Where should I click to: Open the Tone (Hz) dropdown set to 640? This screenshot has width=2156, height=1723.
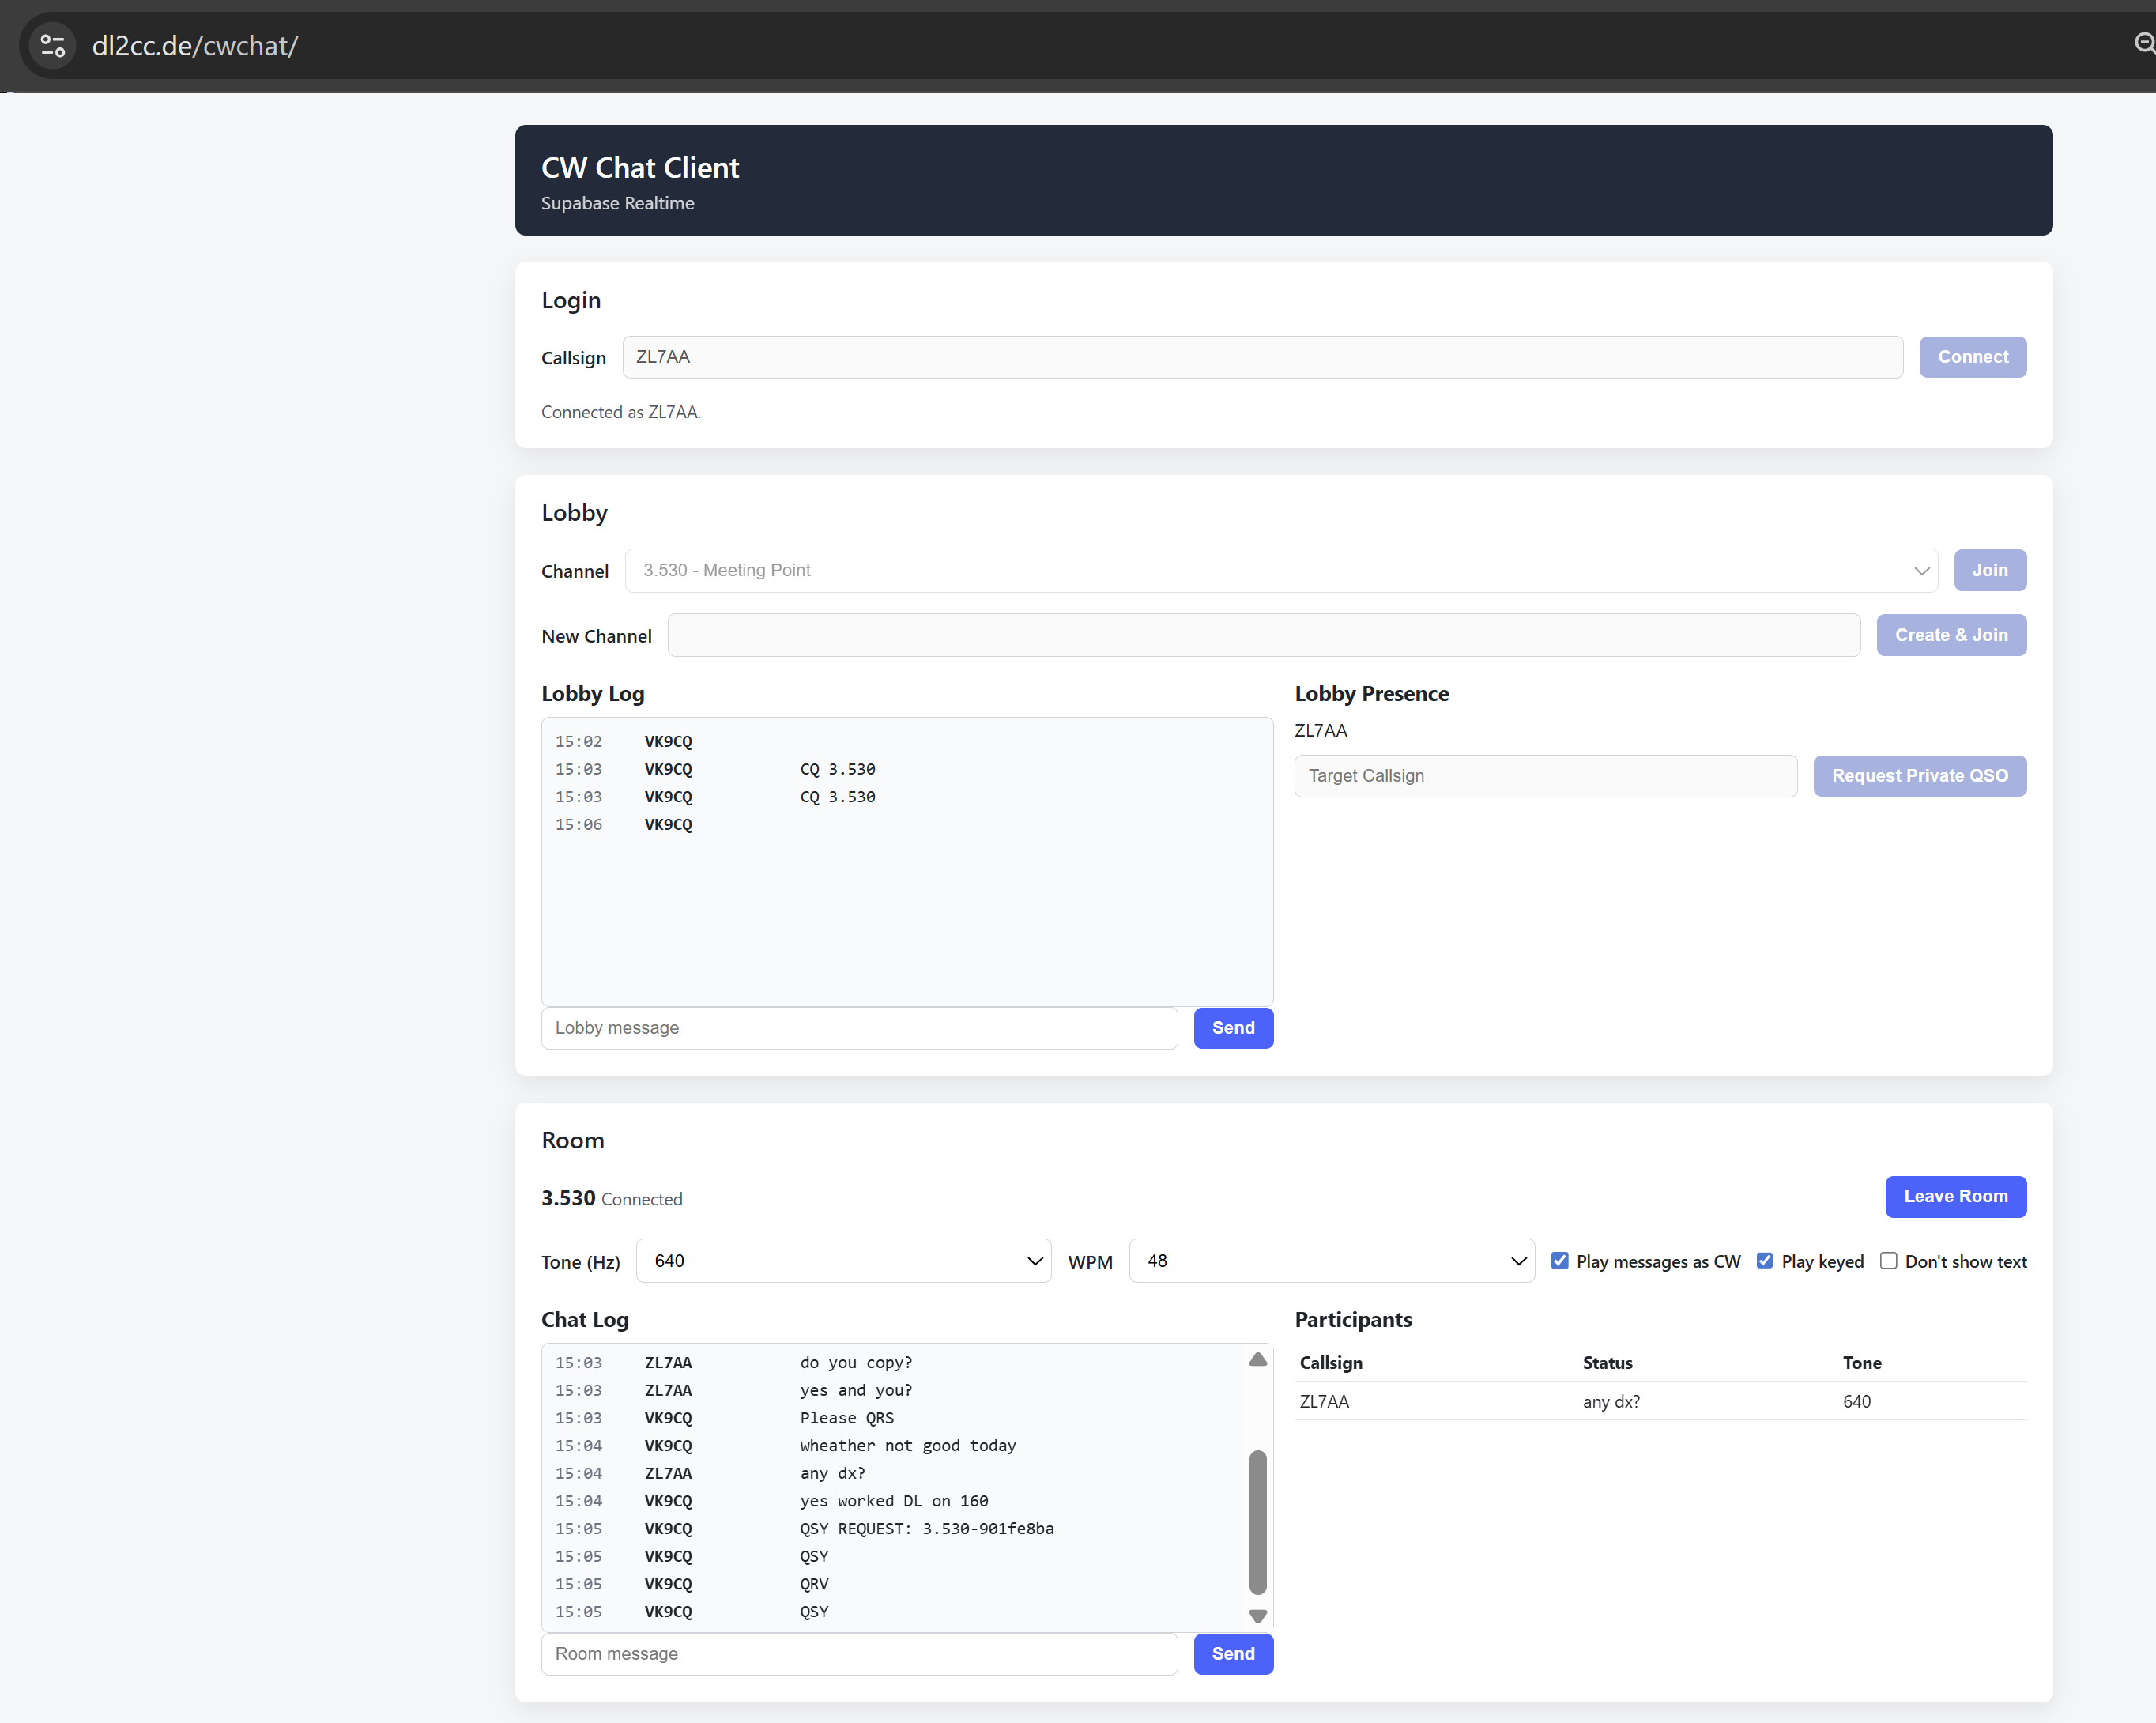pos(843,1261)
